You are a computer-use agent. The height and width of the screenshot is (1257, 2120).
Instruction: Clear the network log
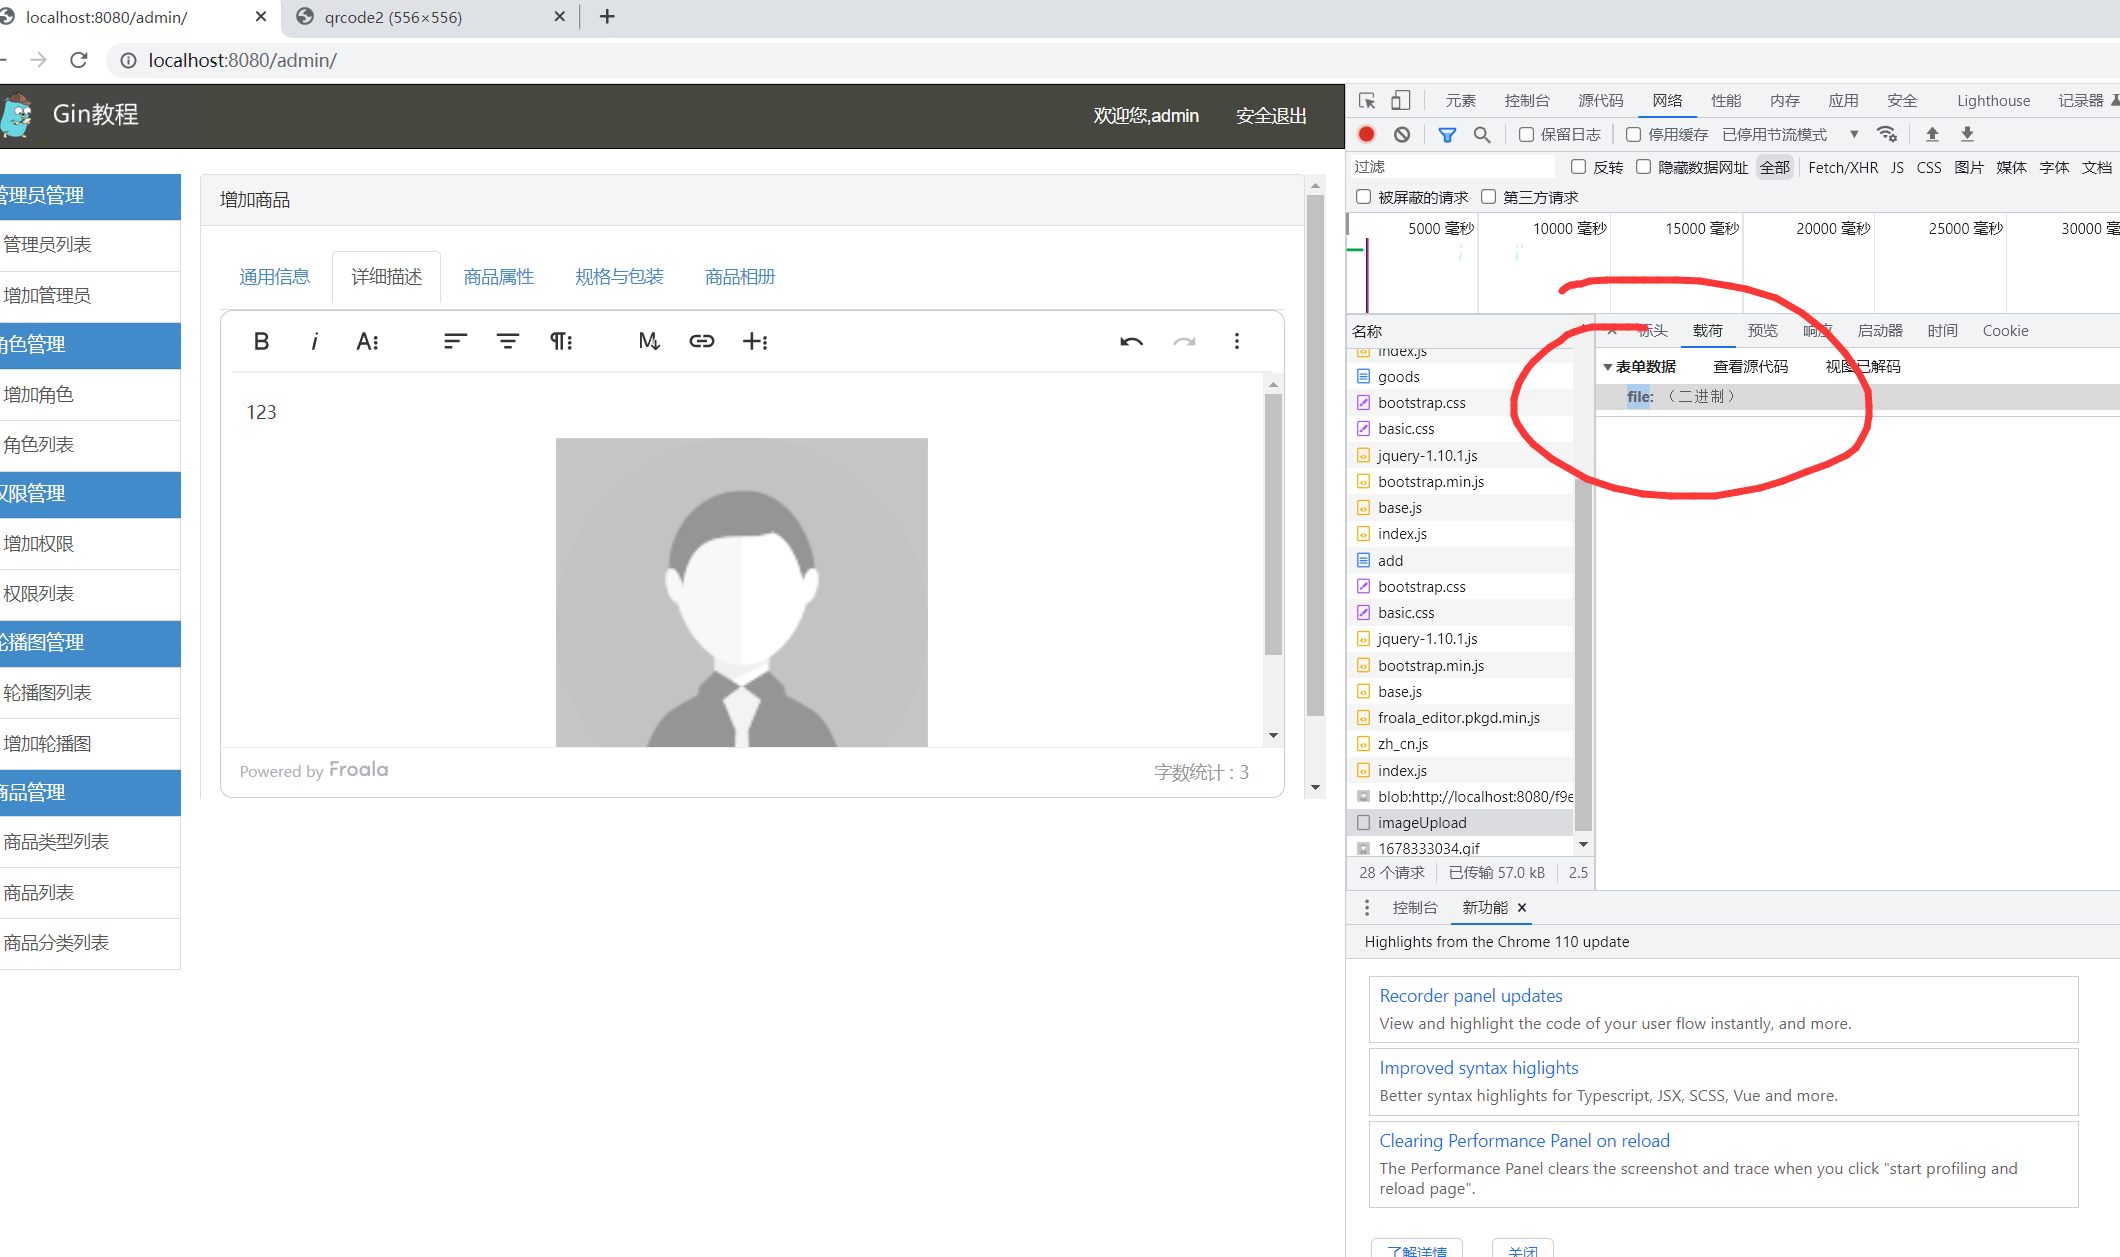[1402, 134]
